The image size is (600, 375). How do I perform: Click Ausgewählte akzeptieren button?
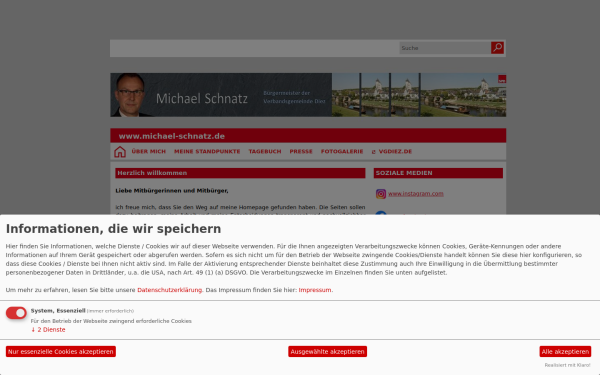click(328, 351)
